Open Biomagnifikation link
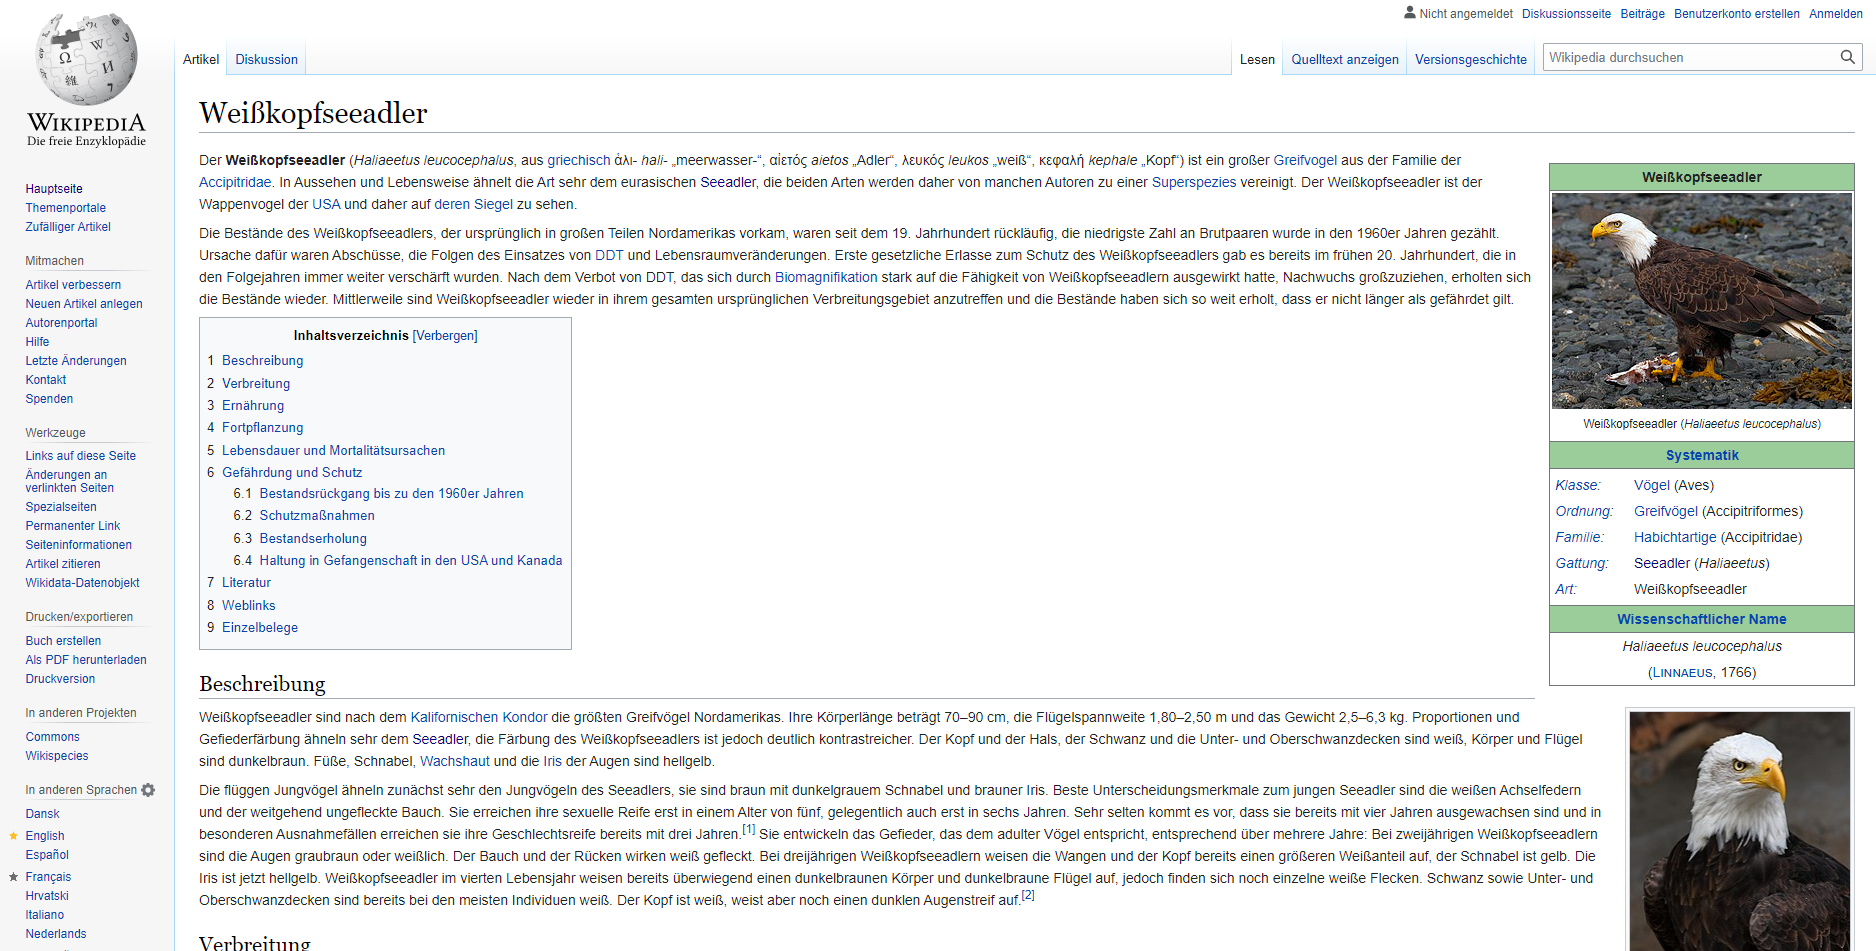Screen dimensions: 1876x951 [x=826, y=277]
